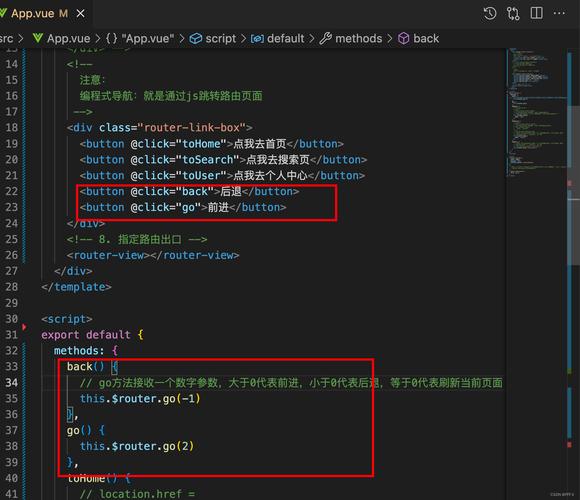580x500 pixels.
Task: Click the "back" handler on line 22
Action: 194,191
